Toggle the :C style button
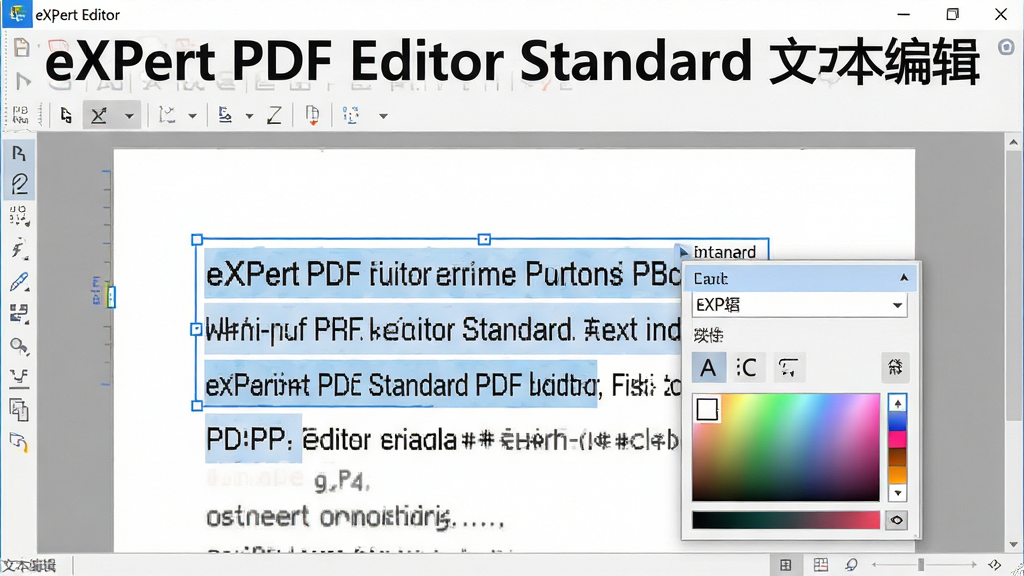 (x=746, y=368)
